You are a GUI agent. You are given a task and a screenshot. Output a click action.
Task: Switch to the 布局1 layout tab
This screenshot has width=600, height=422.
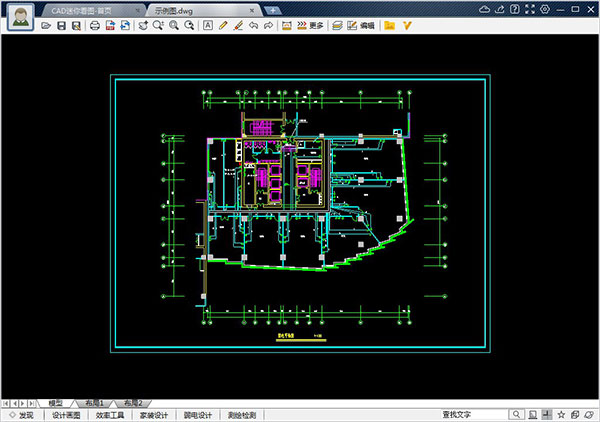tap(95, 402)
